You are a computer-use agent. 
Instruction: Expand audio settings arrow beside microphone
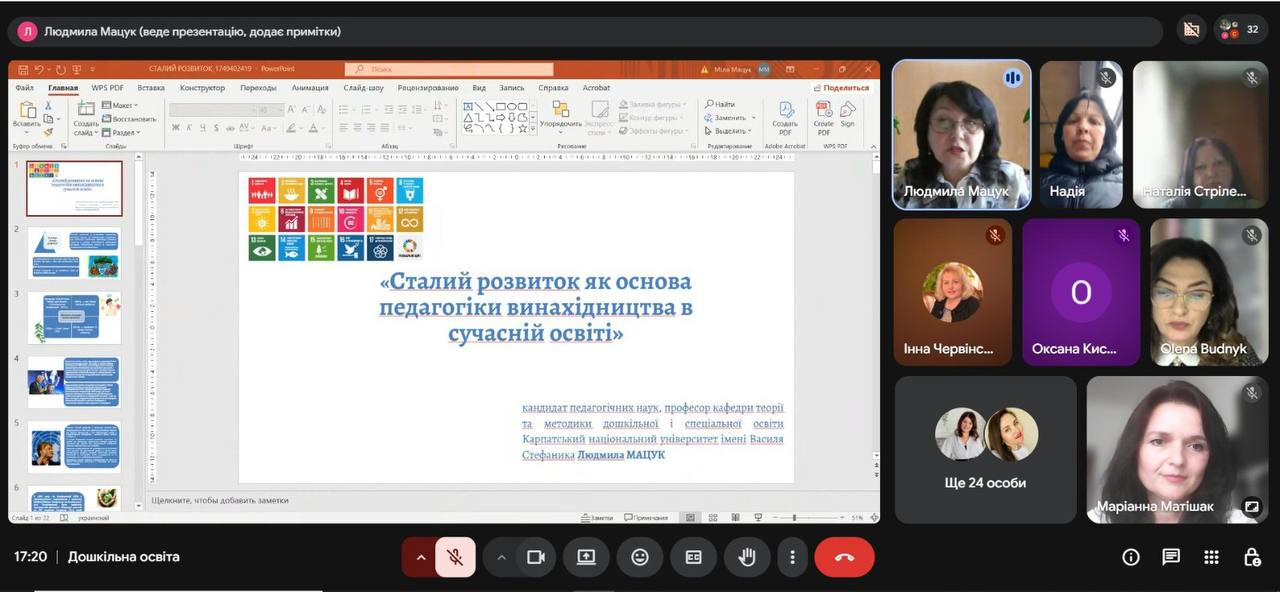pyautogui.click(x=420, y=557)
